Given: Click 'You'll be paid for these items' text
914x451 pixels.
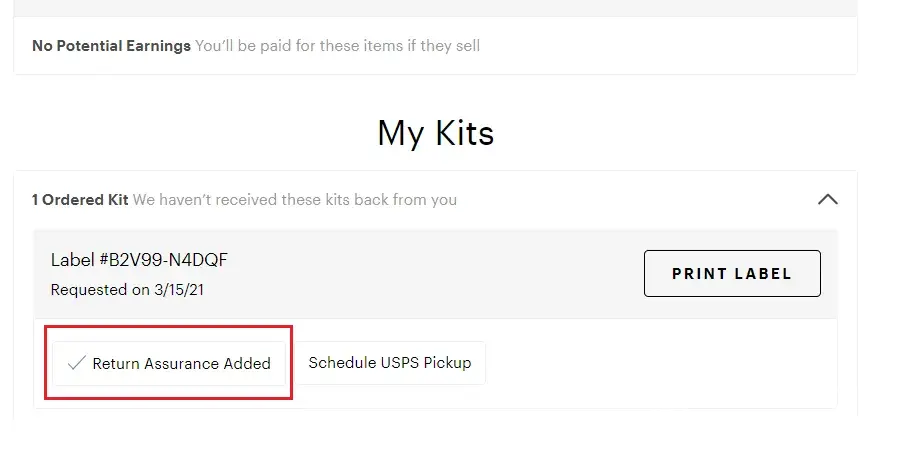Looking at the screenshot, I should click(337, 46).
